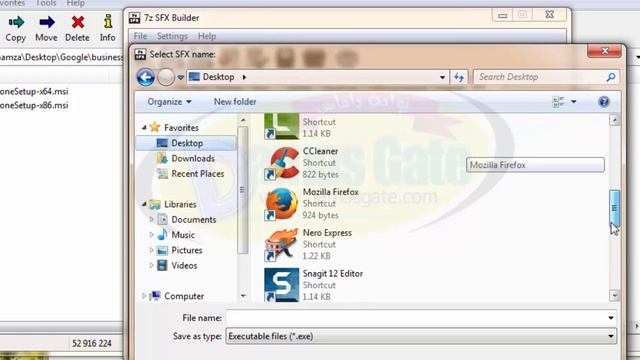Open the Tools menu in 7-Zip
The width and height of the screenshot is (640, 360).
46,3
